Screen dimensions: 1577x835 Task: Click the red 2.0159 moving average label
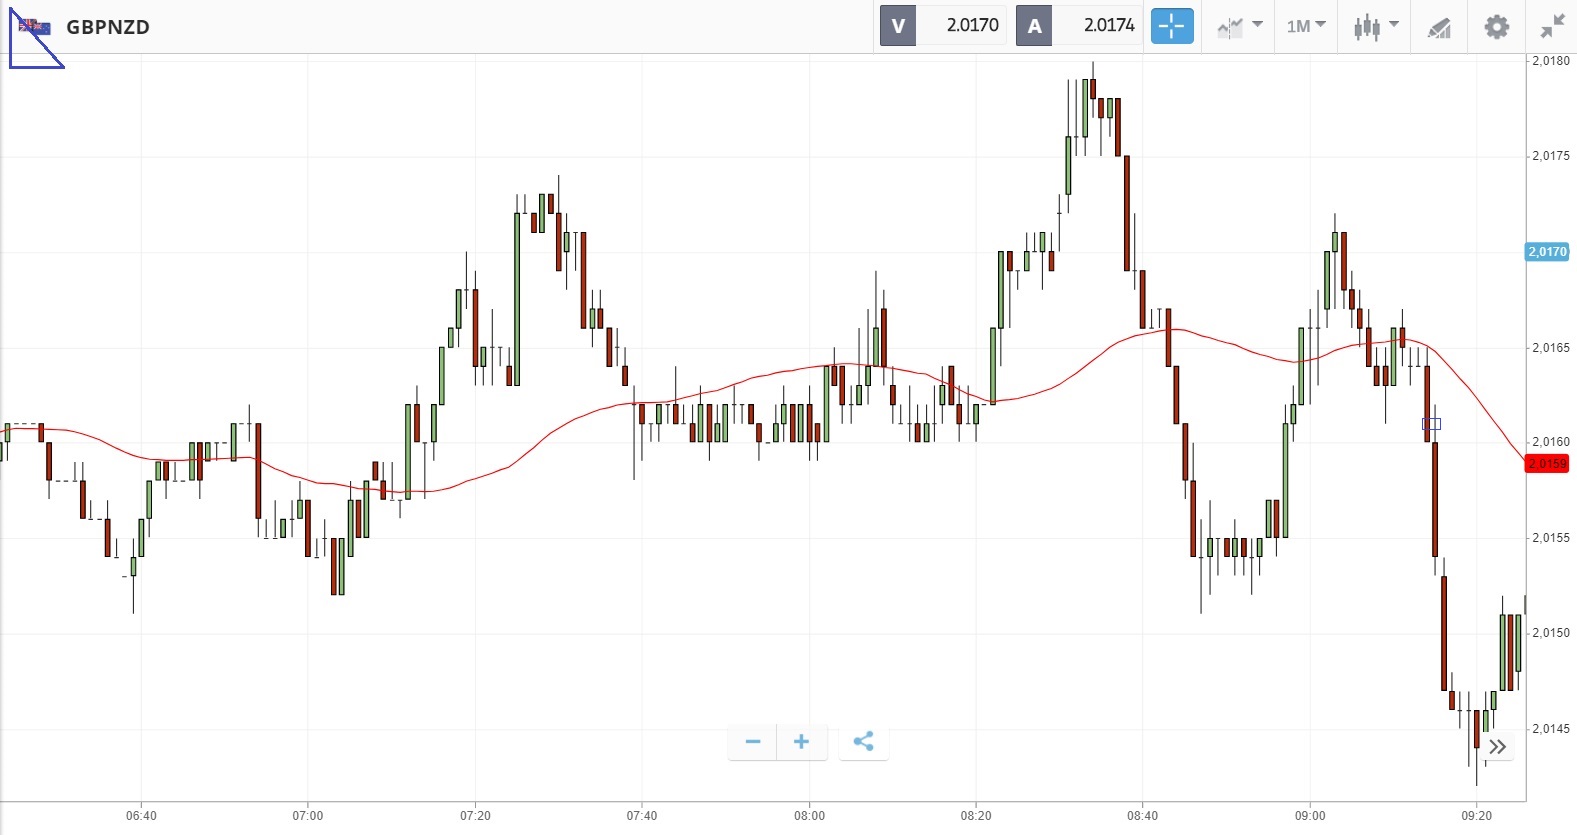pyautogui.click(x=1547, y=464)
